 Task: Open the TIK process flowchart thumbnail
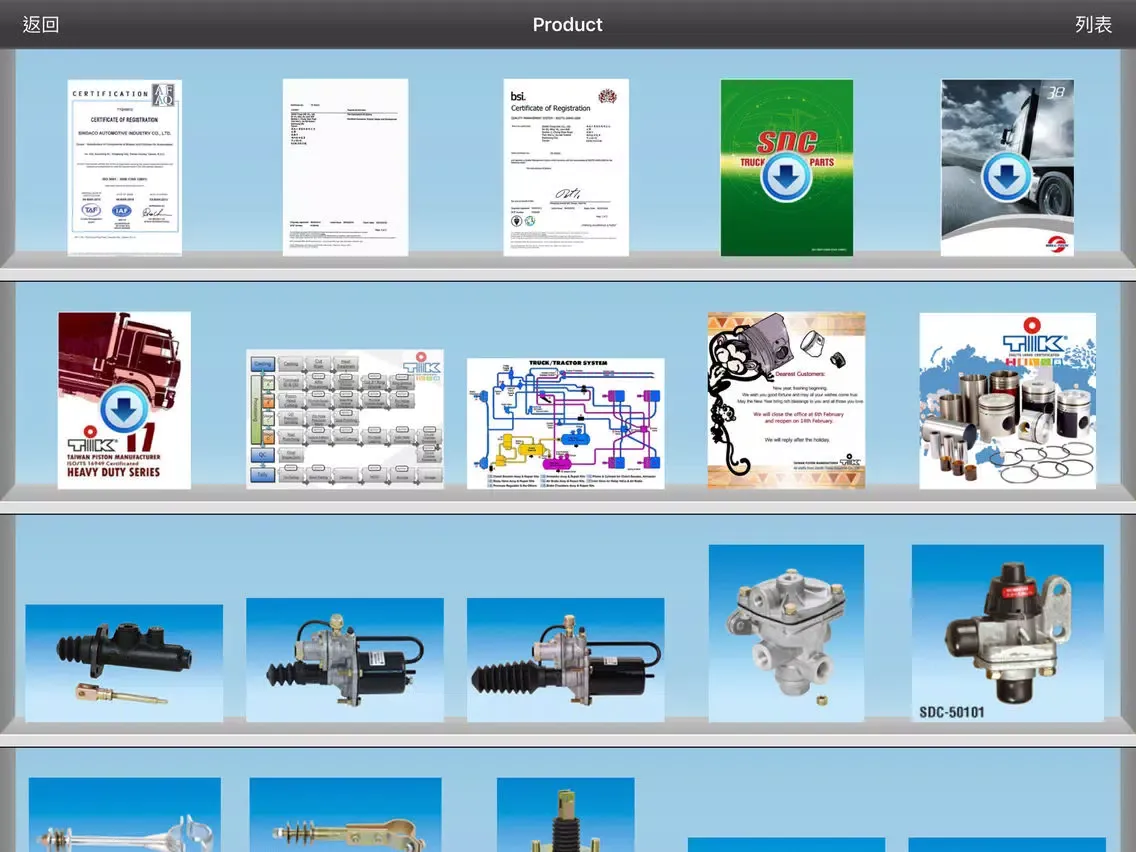(x=345, y=419)
